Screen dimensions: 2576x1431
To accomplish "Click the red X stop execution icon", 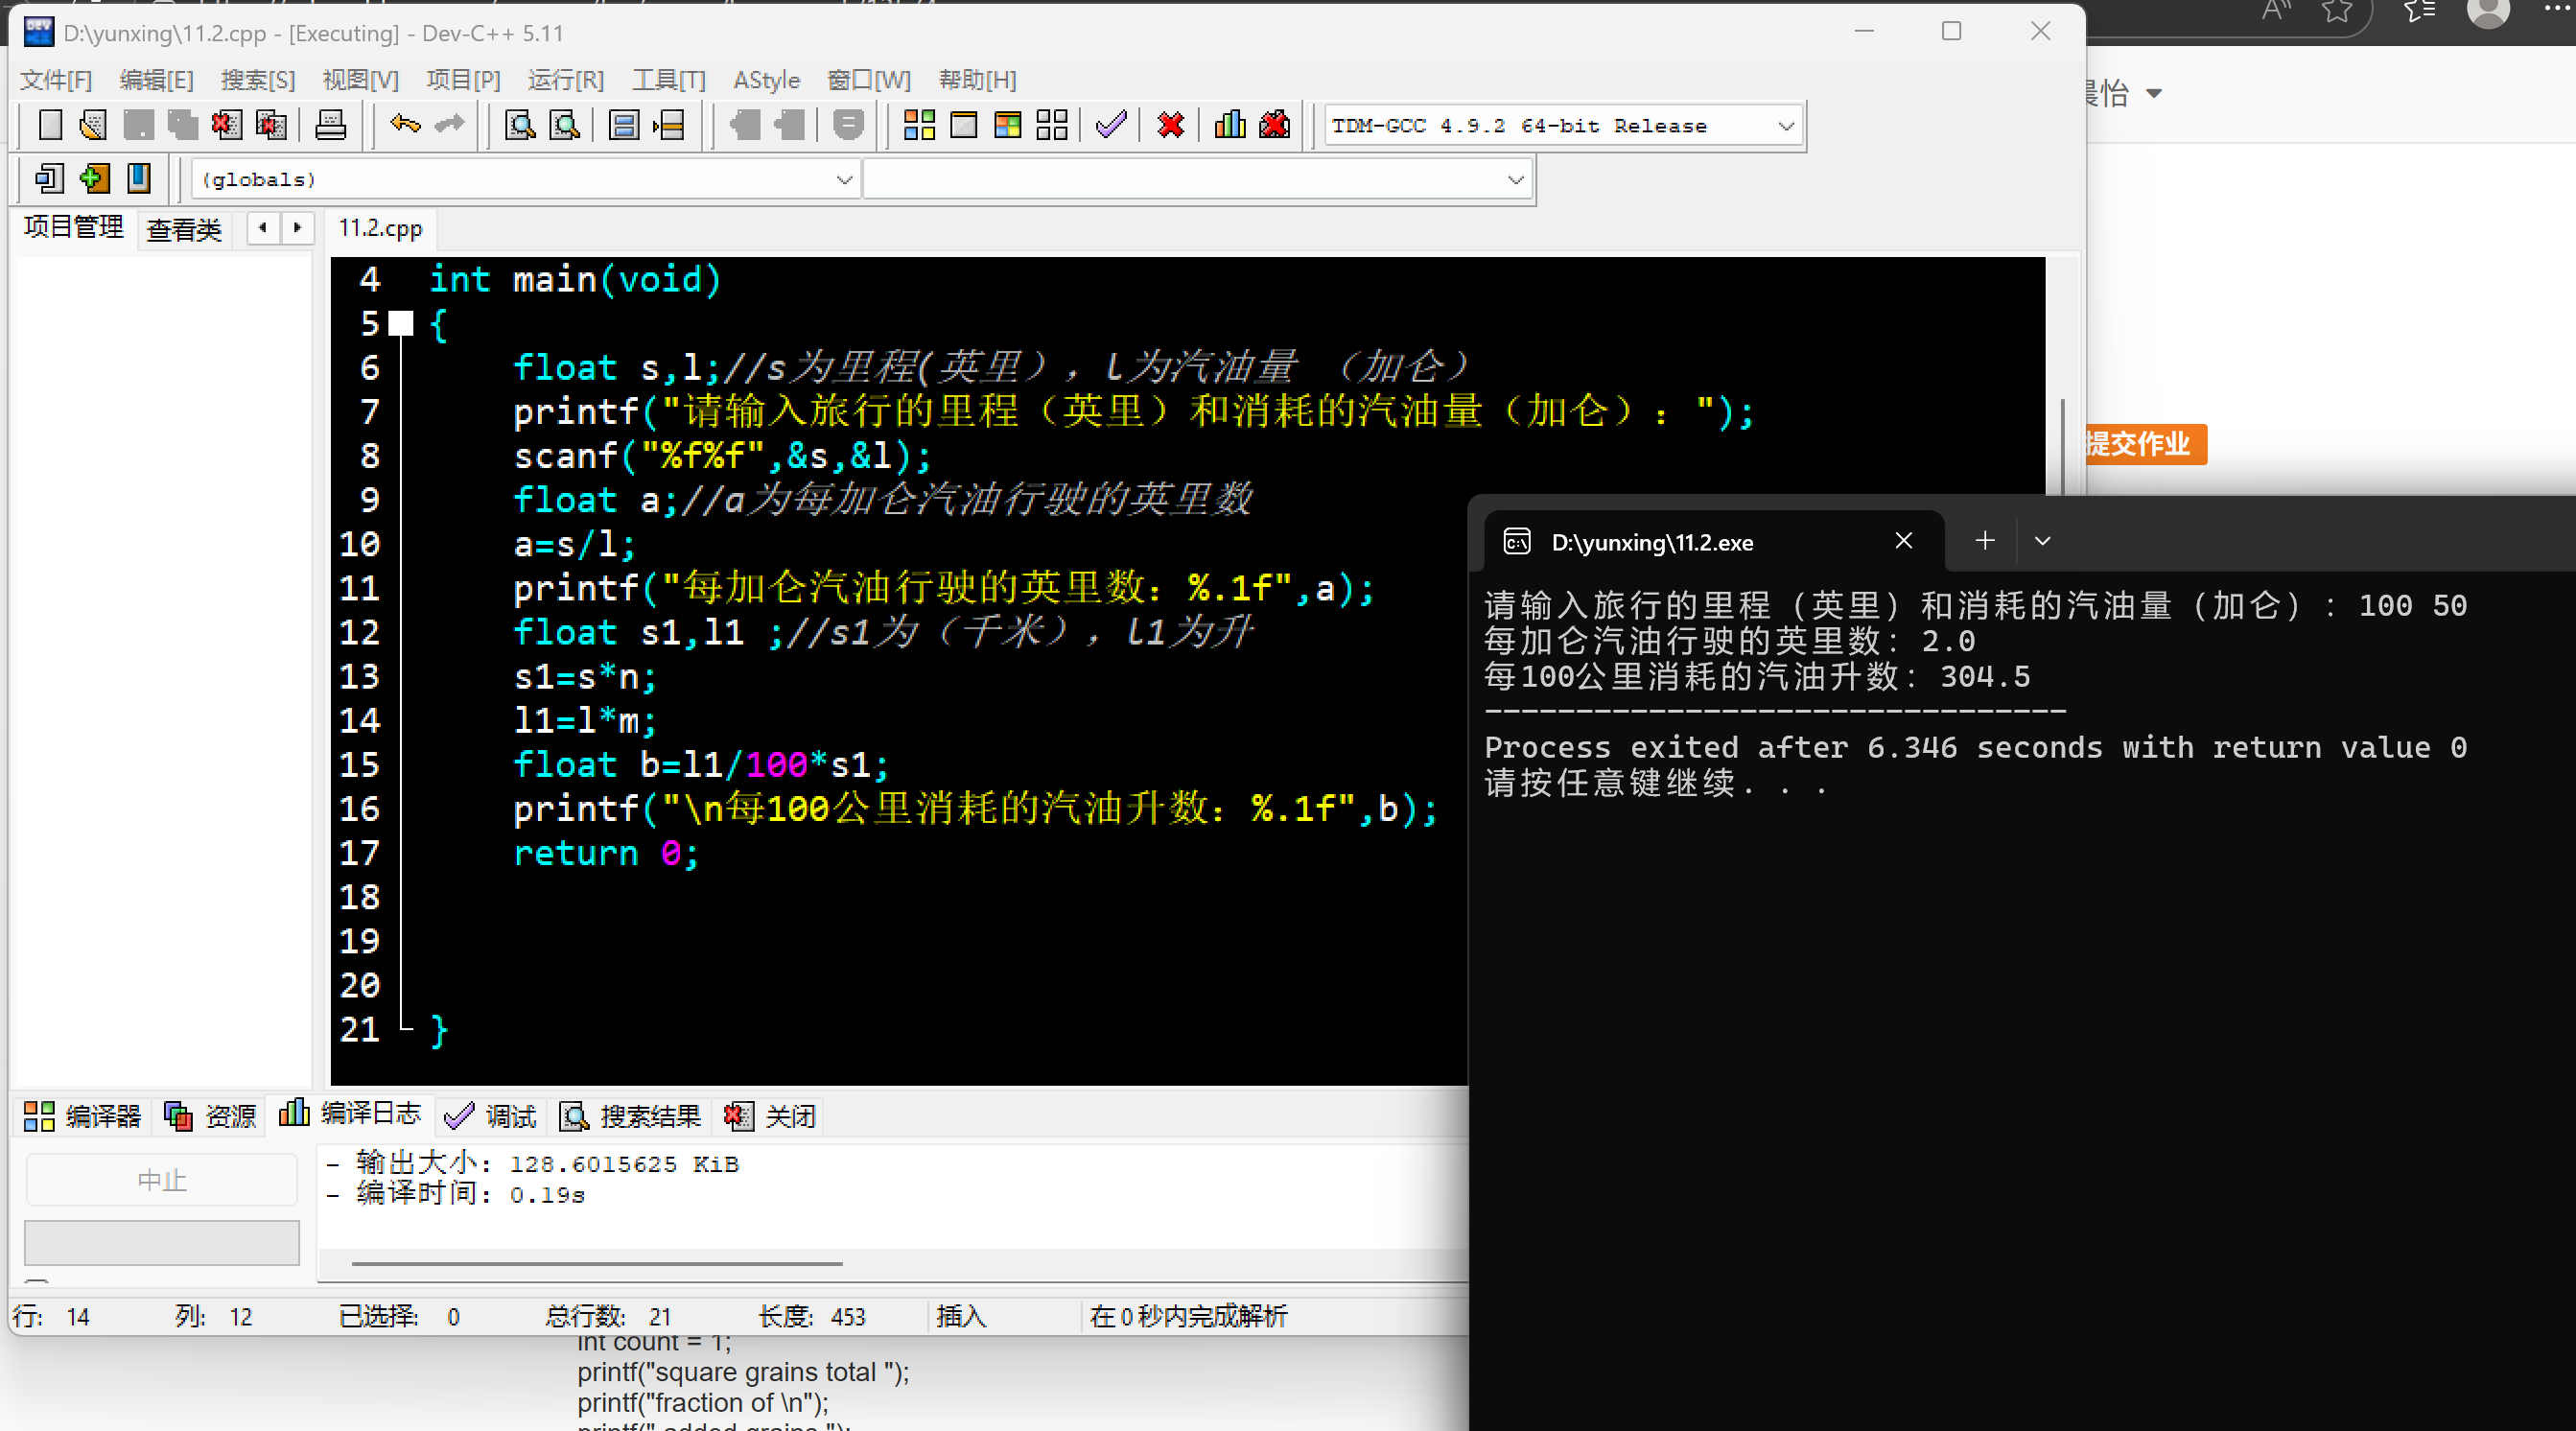I will (1170, 125).
